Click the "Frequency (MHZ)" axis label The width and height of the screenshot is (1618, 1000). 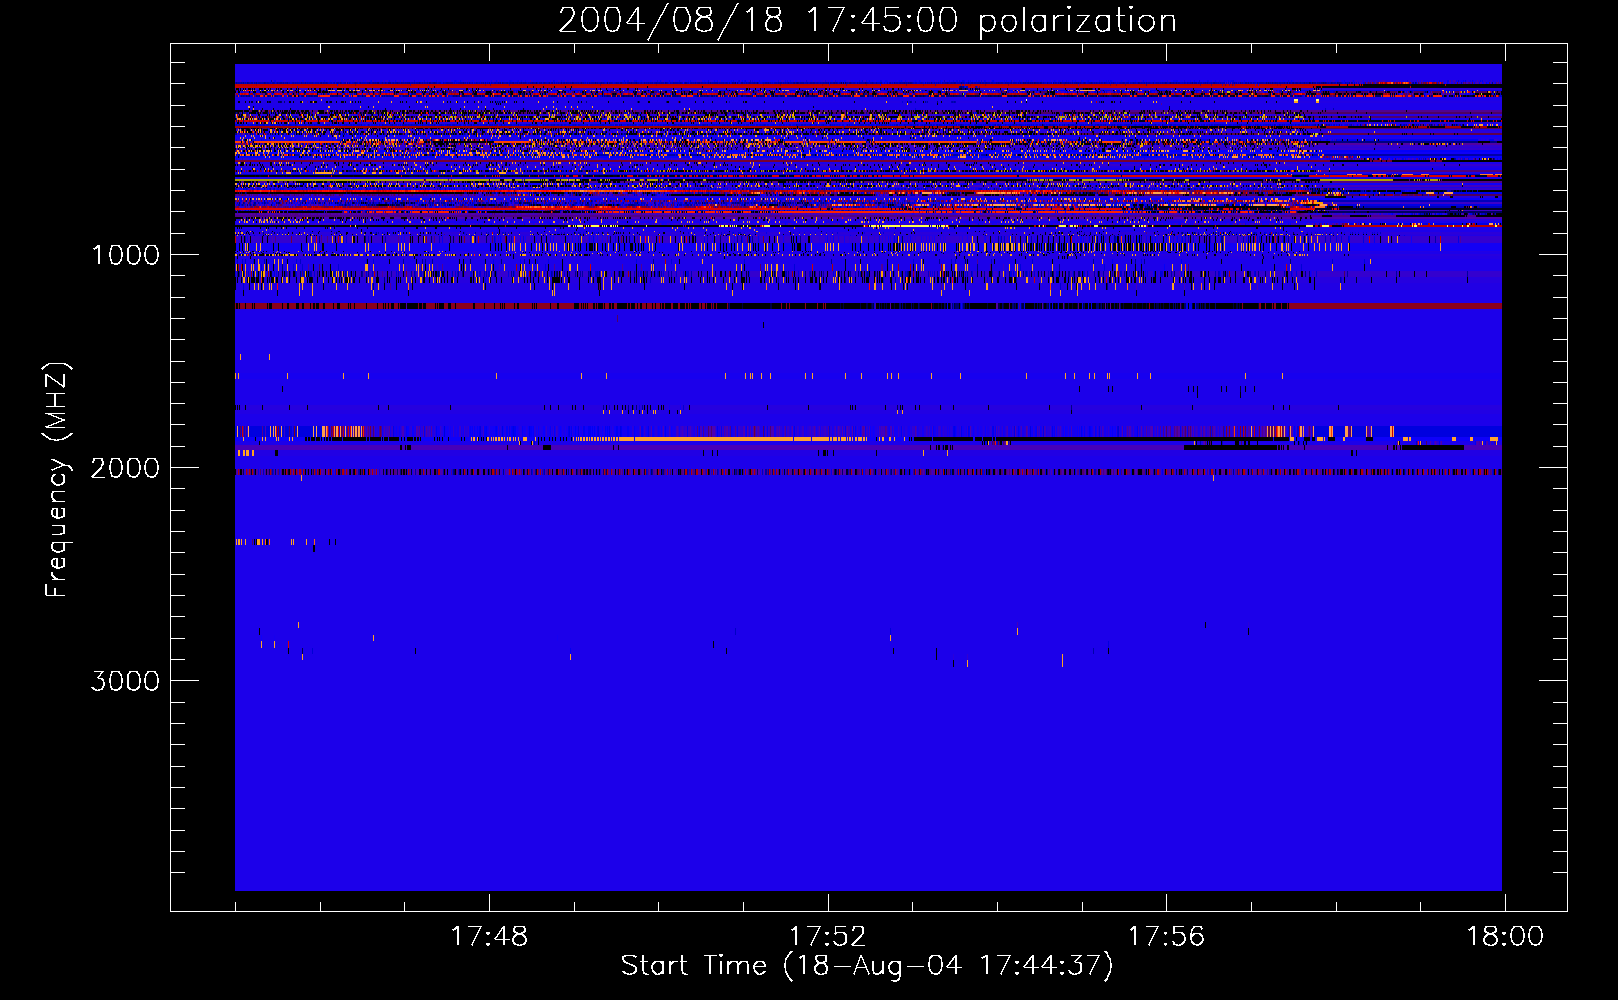coord(57,480)
